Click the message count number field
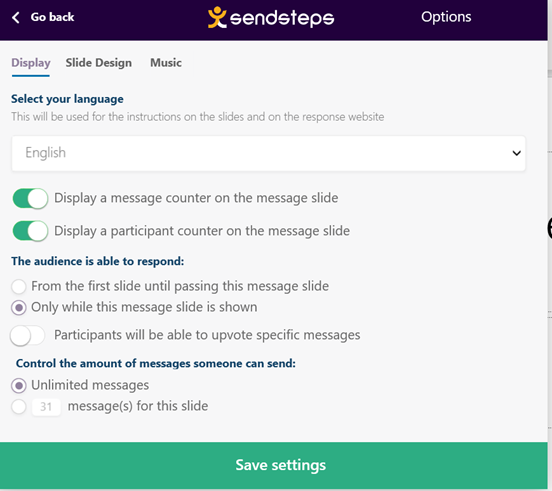552x491 pixels. 46,407
